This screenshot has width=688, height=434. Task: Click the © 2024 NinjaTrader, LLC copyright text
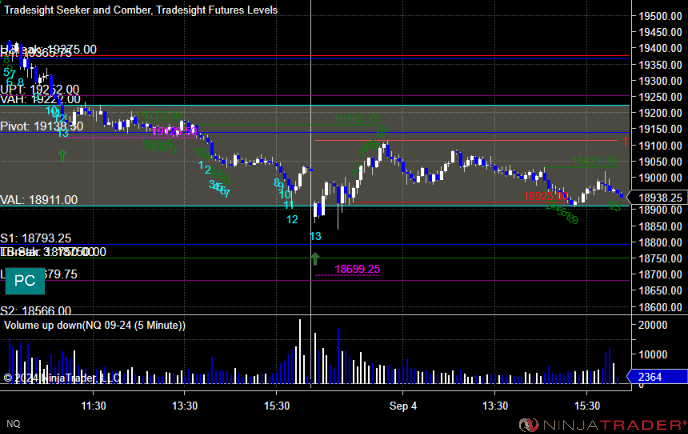click(62, 378)
